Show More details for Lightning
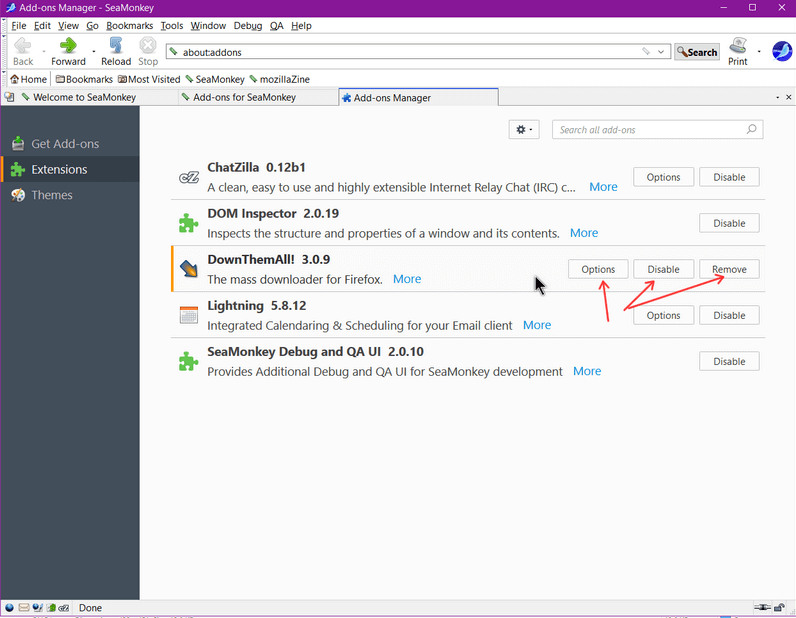Image resolution: width=796 pixels, height=618 pixels. [x=537, y=325]
